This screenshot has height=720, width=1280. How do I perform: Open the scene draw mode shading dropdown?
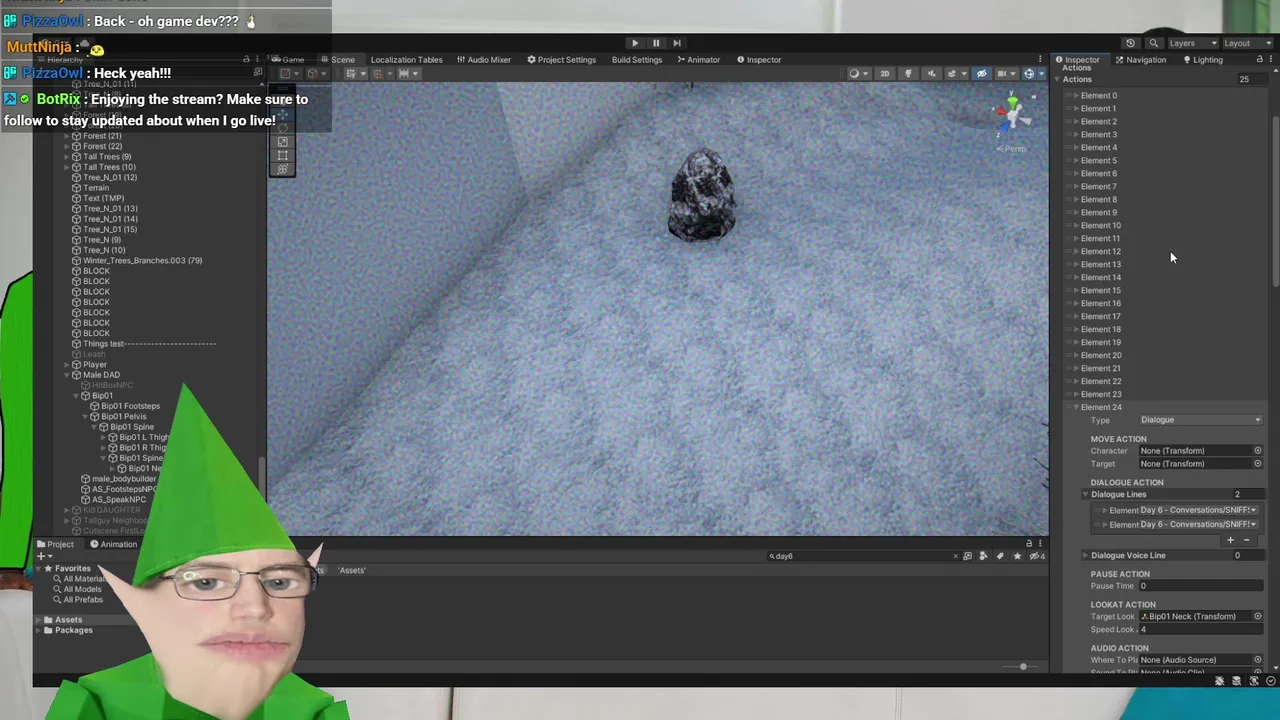coord(857,74)
